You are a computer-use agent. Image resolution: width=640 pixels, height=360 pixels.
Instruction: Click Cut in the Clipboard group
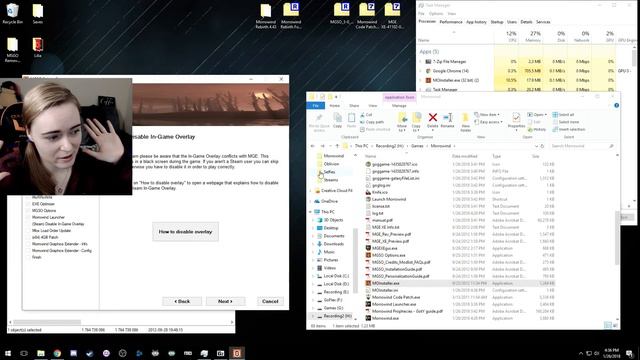pos(367,115)
